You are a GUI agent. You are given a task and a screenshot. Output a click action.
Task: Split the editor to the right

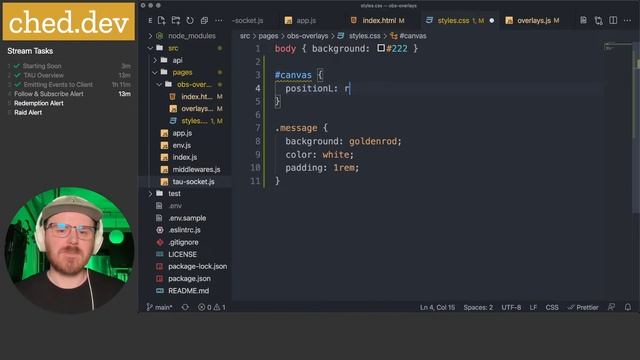tap(613, 20)
